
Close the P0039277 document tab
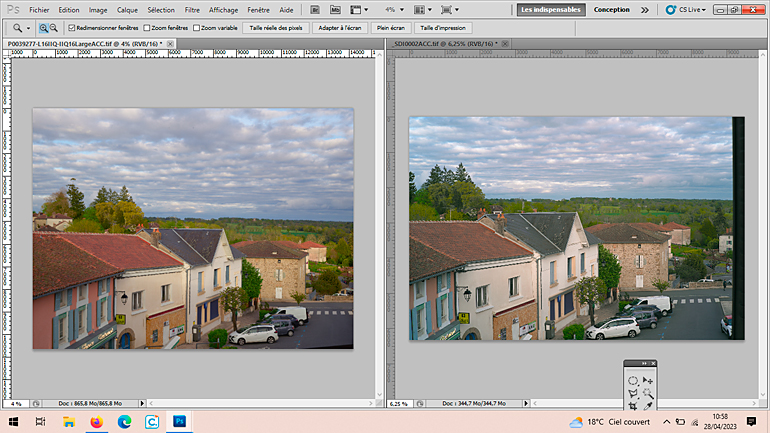click(x=170, y=44)
